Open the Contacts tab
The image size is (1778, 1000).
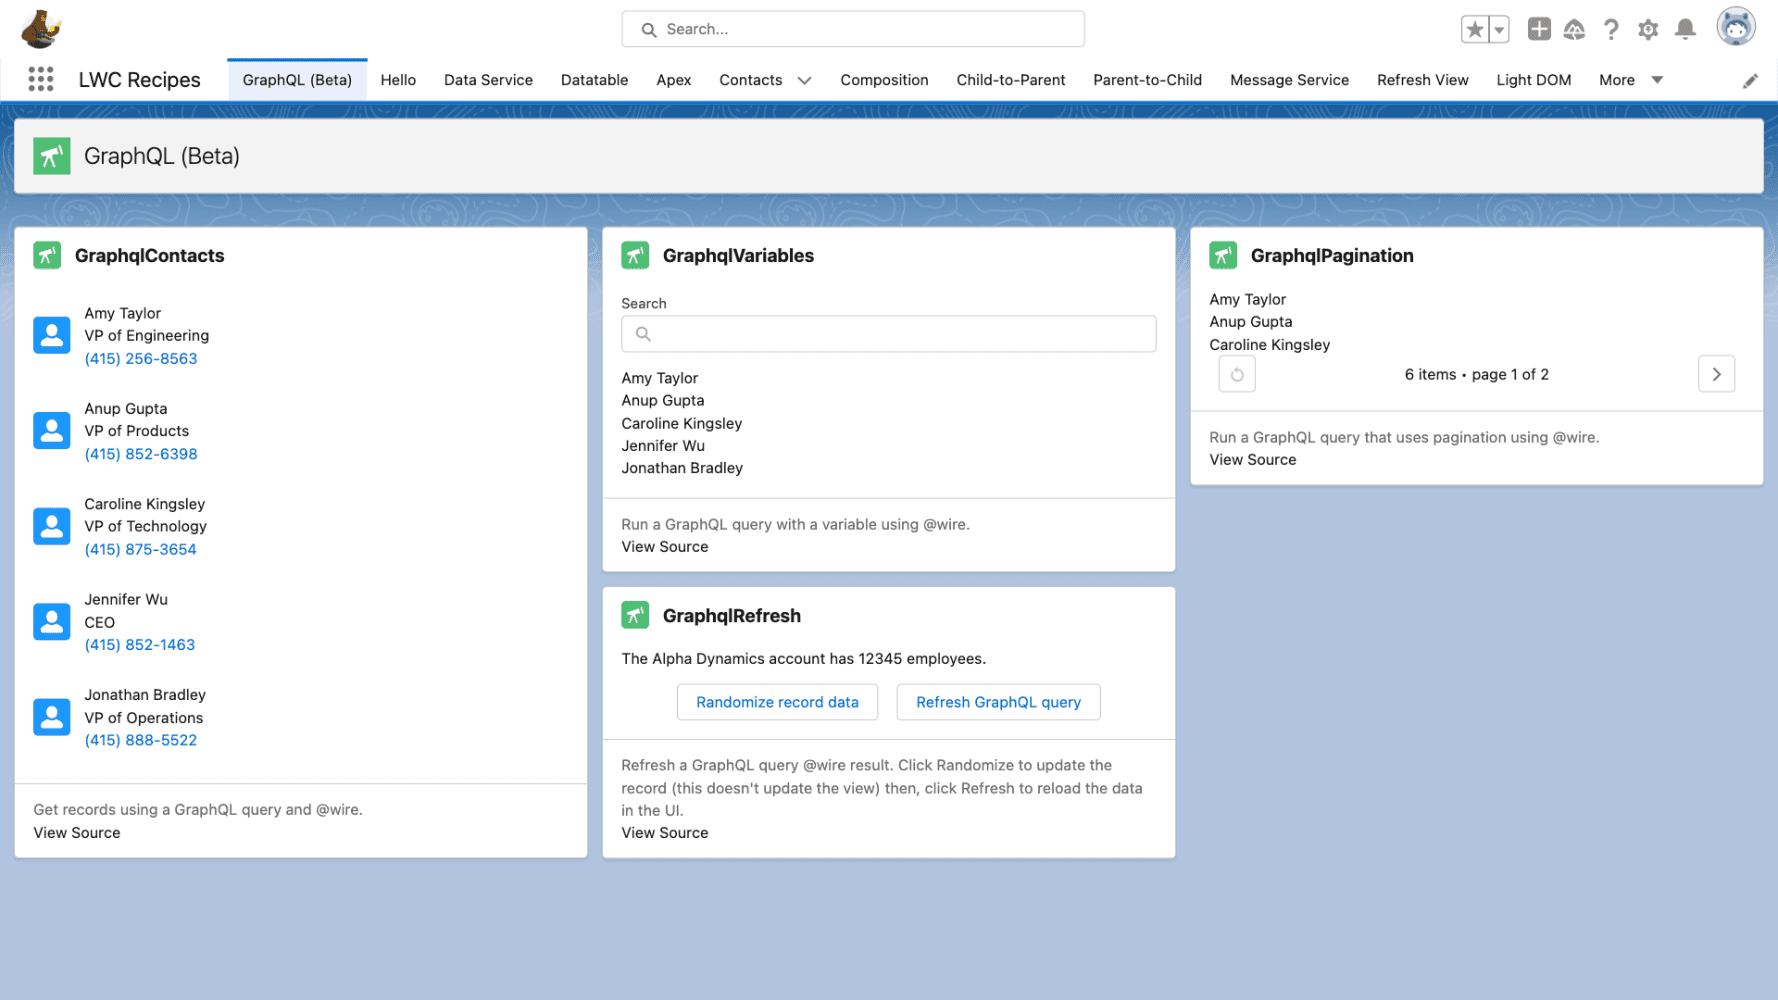[750, 80]
